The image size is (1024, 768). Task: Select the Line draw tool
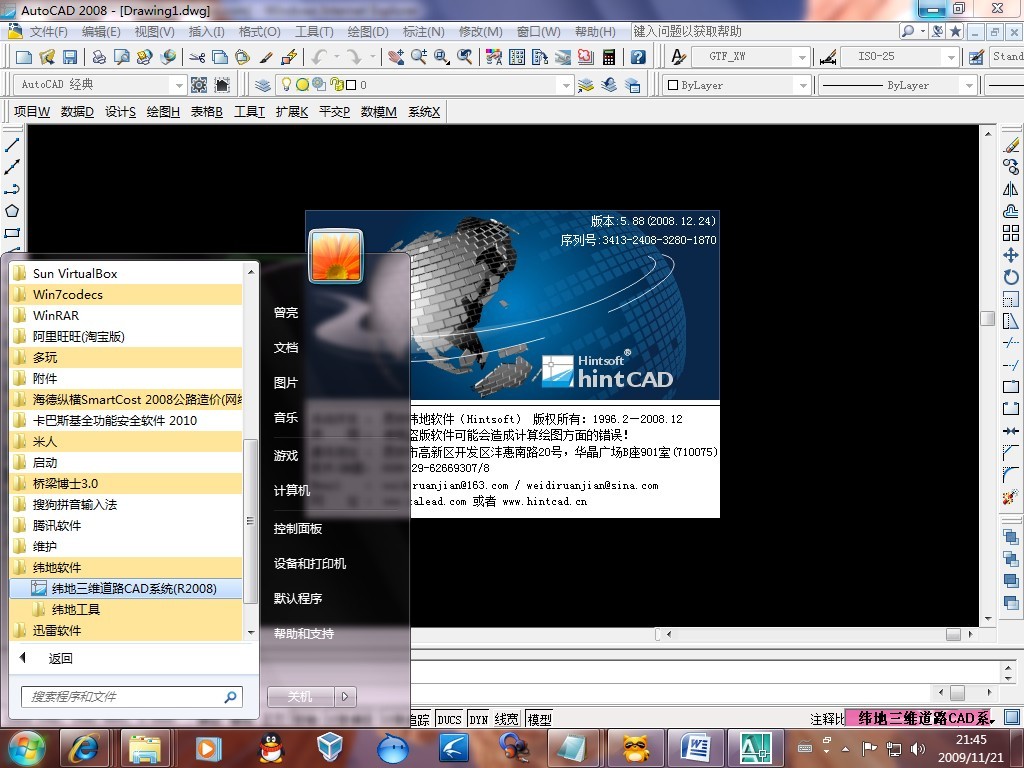click(x=12, y=144)
